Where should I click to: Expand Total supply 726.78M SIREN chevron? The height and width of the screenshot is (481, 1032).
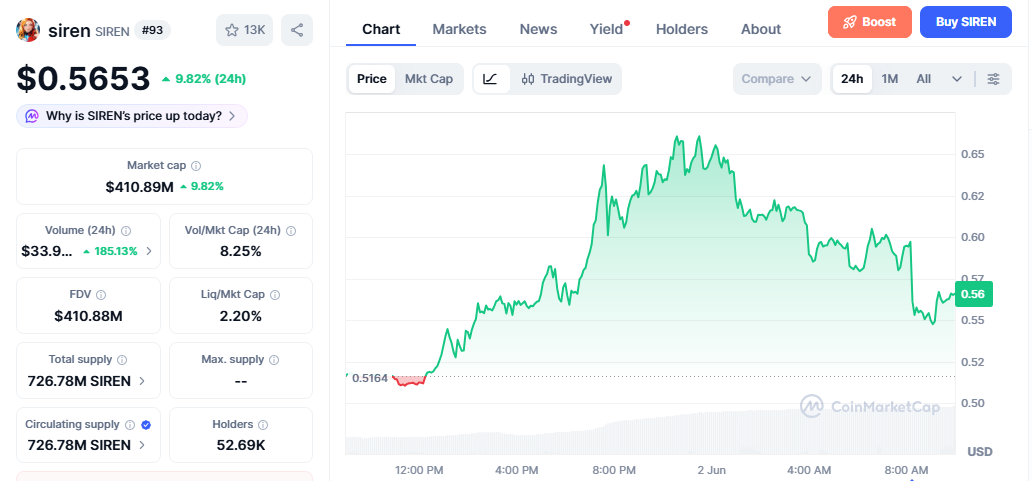pos(142,381)
